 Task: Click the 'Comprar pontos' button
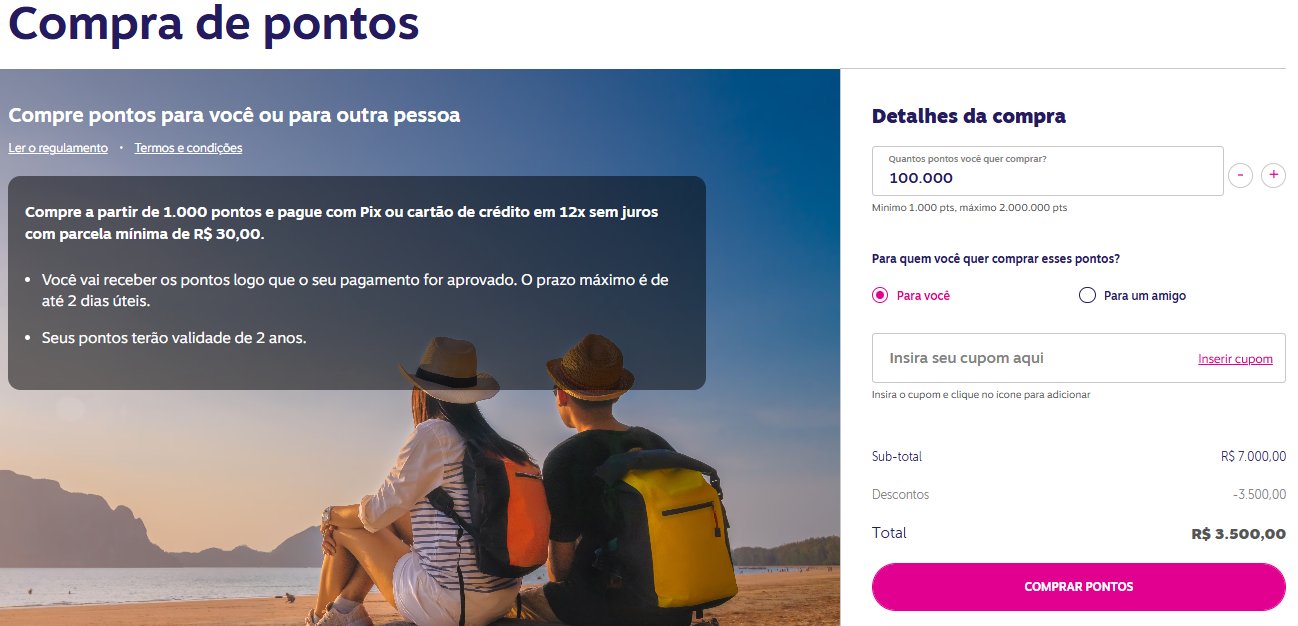point(1079,587)
